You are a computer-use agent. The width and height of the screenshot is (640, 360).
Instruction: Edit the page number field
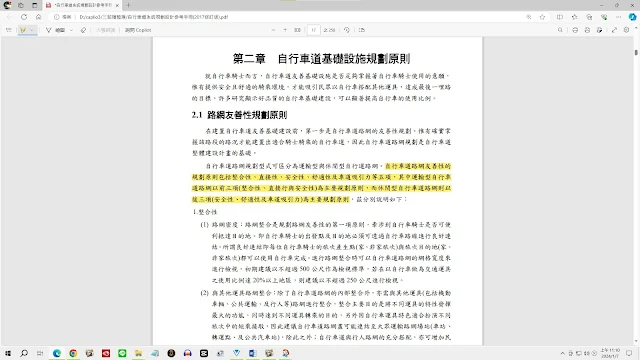coord(313,30)
